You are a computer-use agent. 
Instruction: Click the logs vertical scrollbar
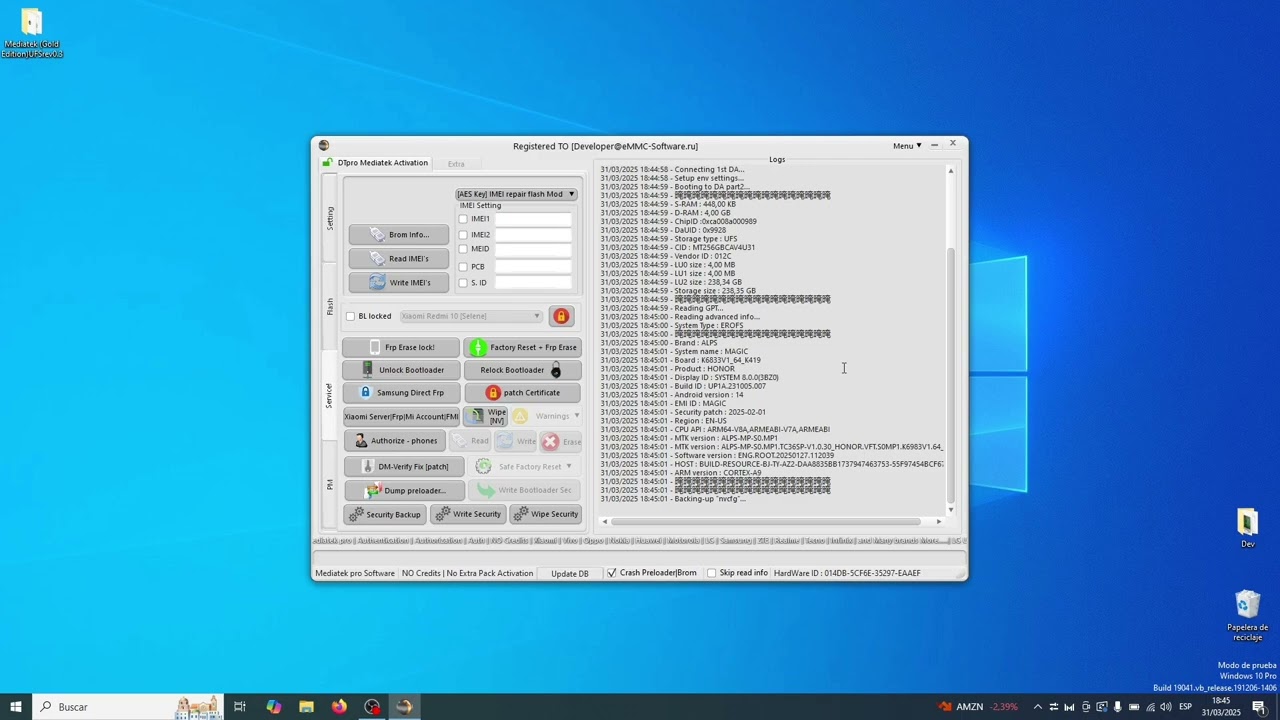click(x=950, y=375)
